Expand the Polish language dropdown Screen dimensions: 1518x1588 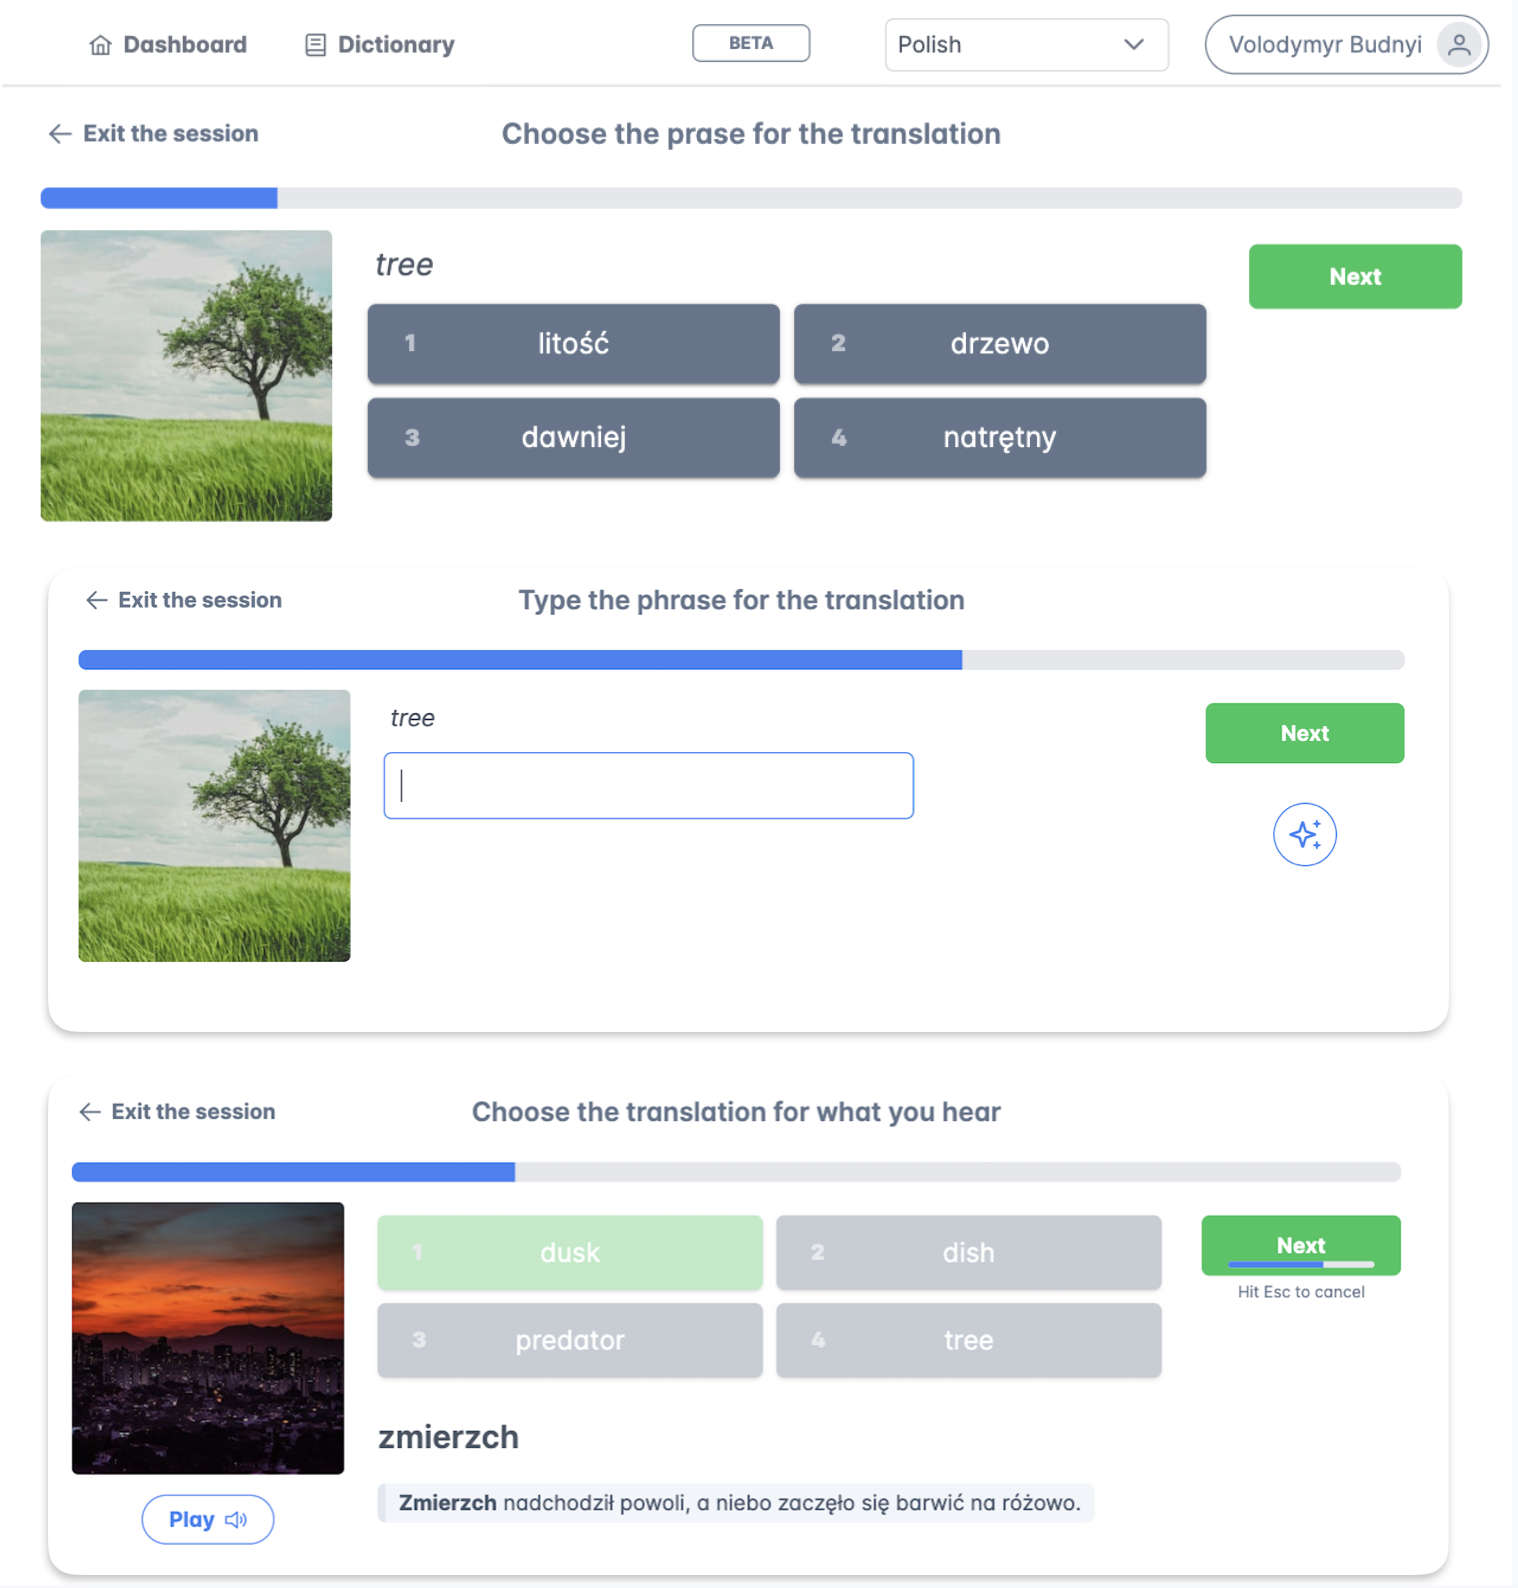pos(1026,45)
